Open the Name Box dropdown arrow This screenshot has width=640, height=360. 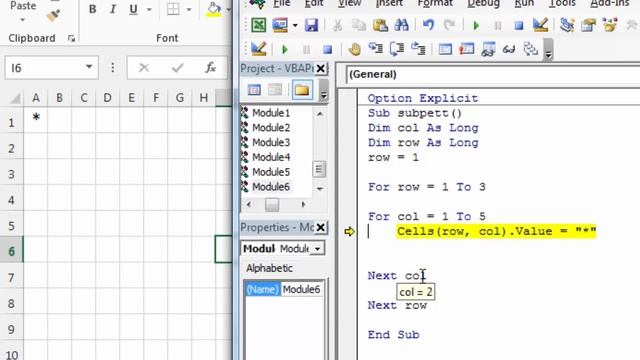pos(89,67)
